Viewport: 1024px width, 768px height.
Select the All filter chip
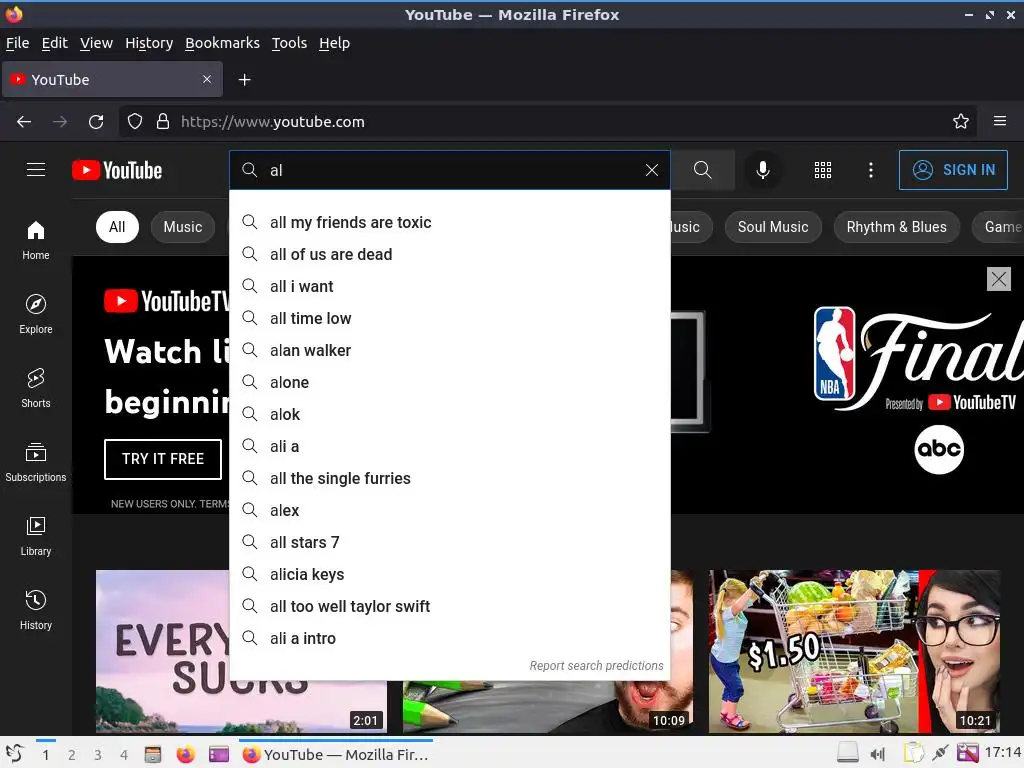(117, 227)
